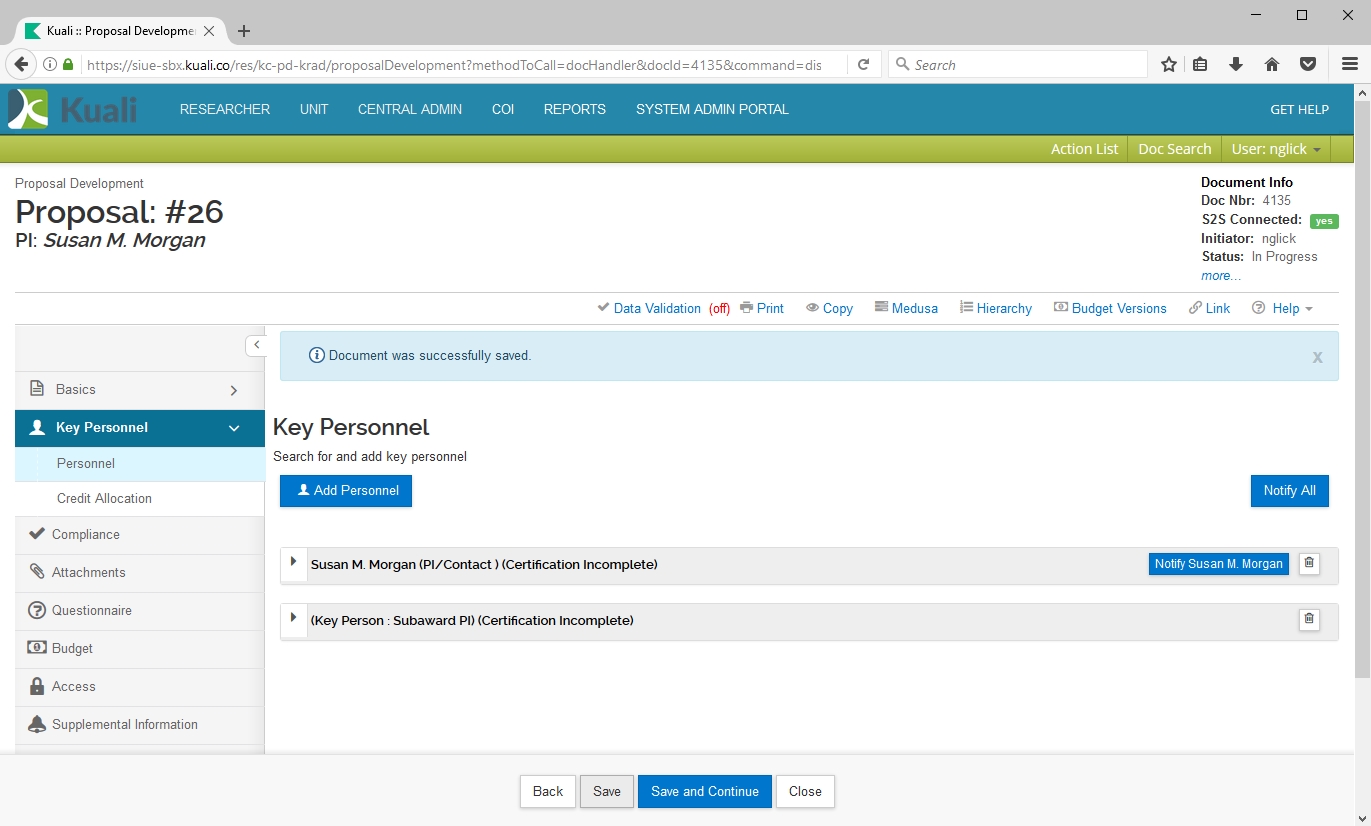This screenshot has width=1371, height=826.
Task: Go to Credit Allocation section
Action: tap(104, 499)
